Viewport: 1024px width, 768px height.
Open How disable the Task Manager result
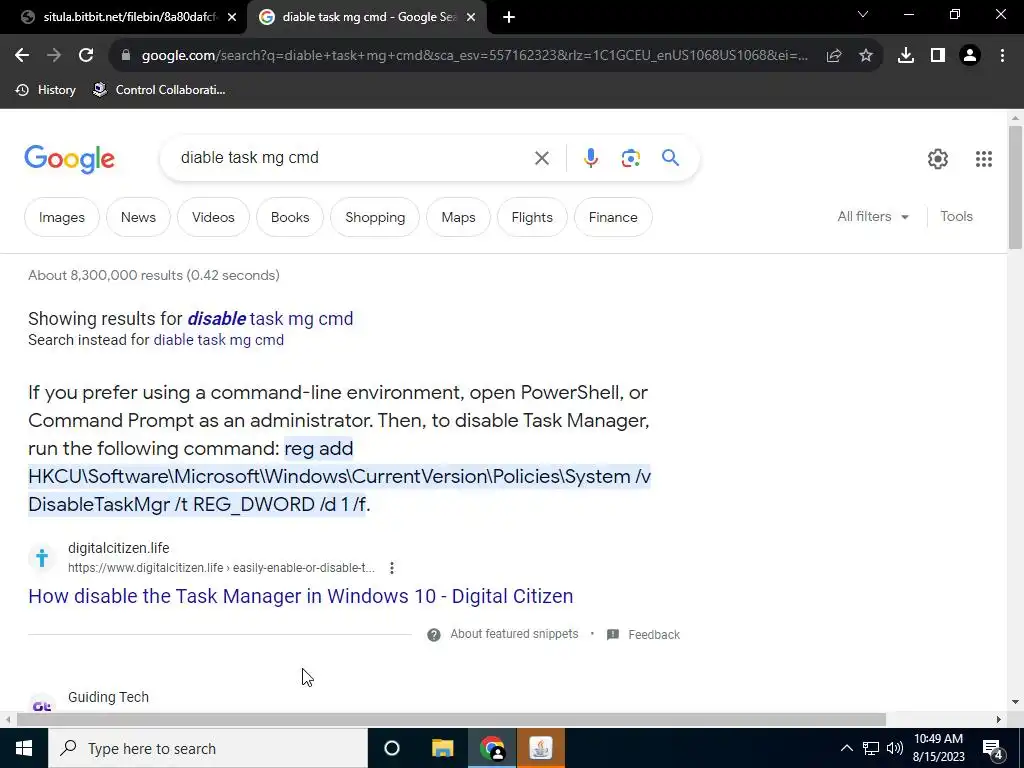[x=300, y=596]
